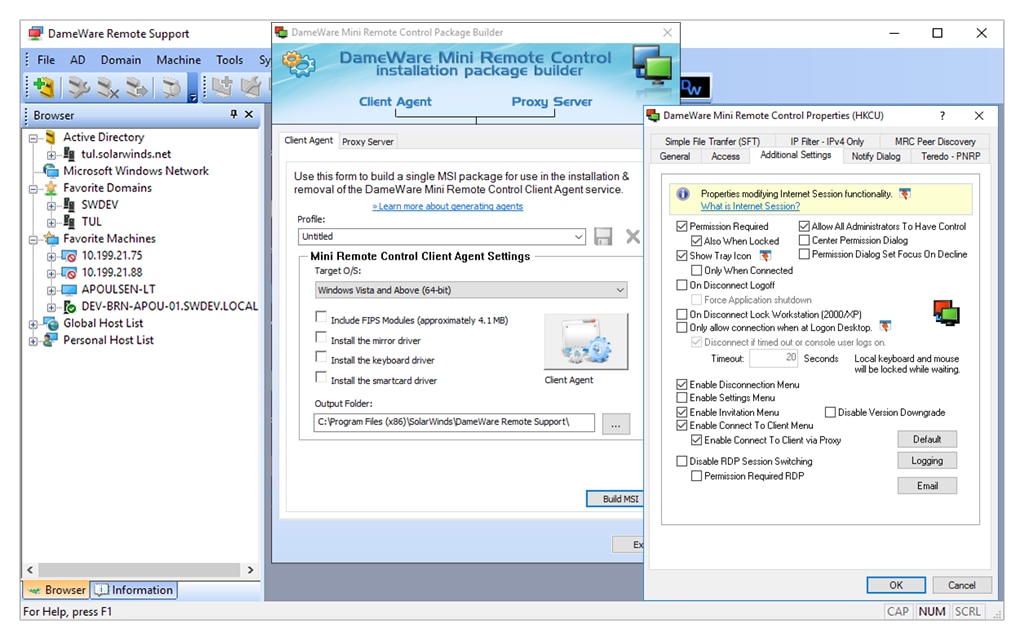
Task: Uncheck Allow All Administrators To Have Control
Action: click(803, 225)
